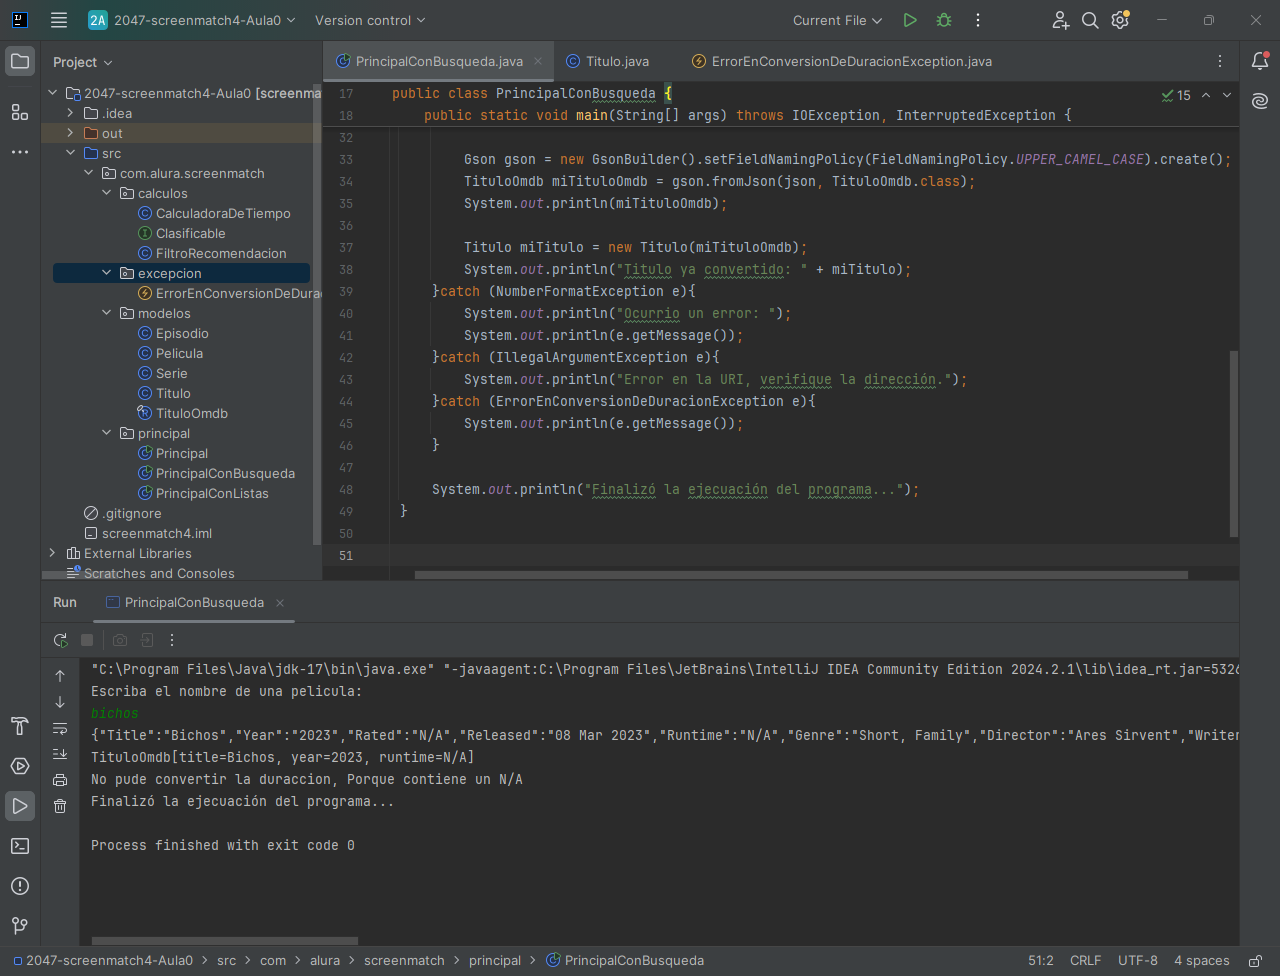Open IDE settings gear

[1121, 20]
